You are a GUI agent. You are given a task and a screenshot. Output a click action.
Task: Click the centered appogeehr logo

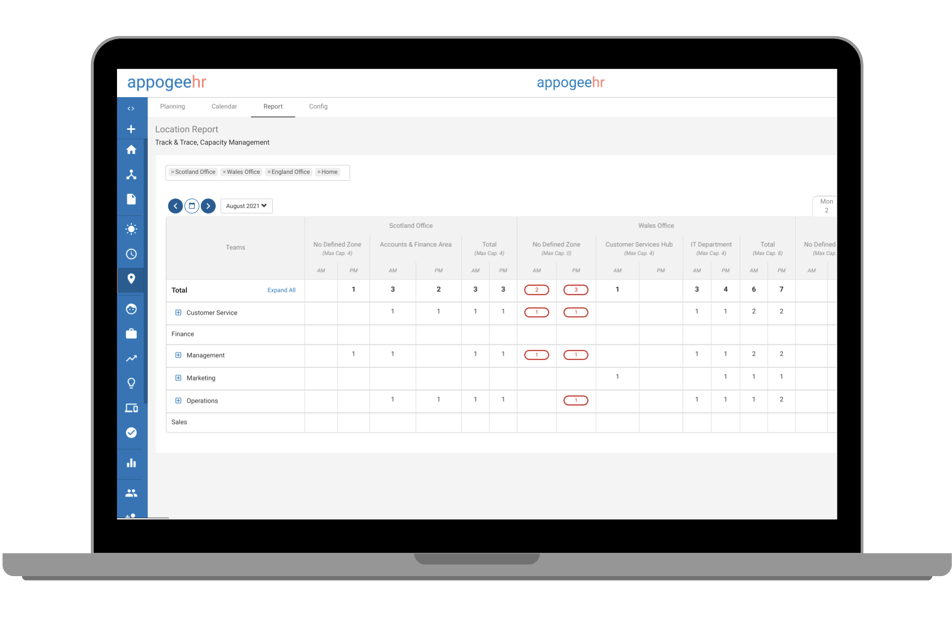(570, 83)
